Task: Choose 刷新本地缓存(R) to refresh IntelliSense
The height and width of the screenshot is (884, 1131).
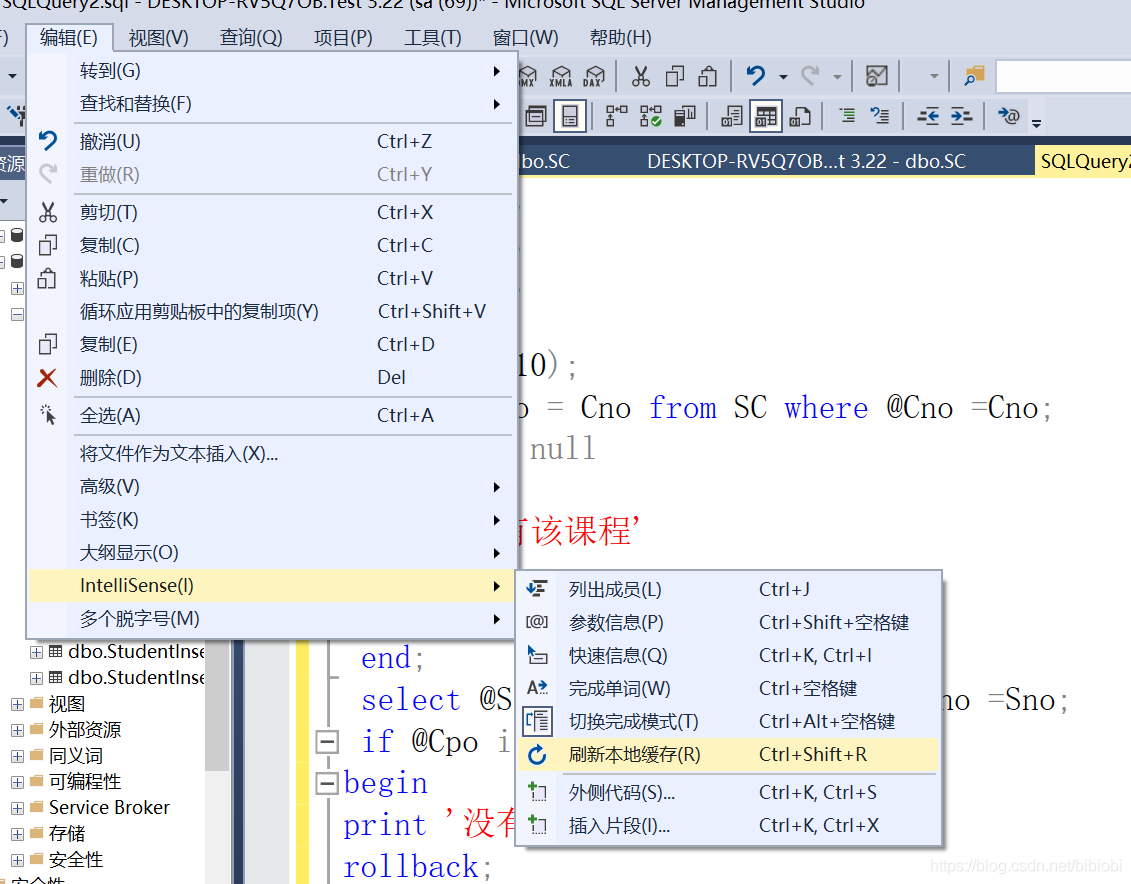Action: coord(729,755)
